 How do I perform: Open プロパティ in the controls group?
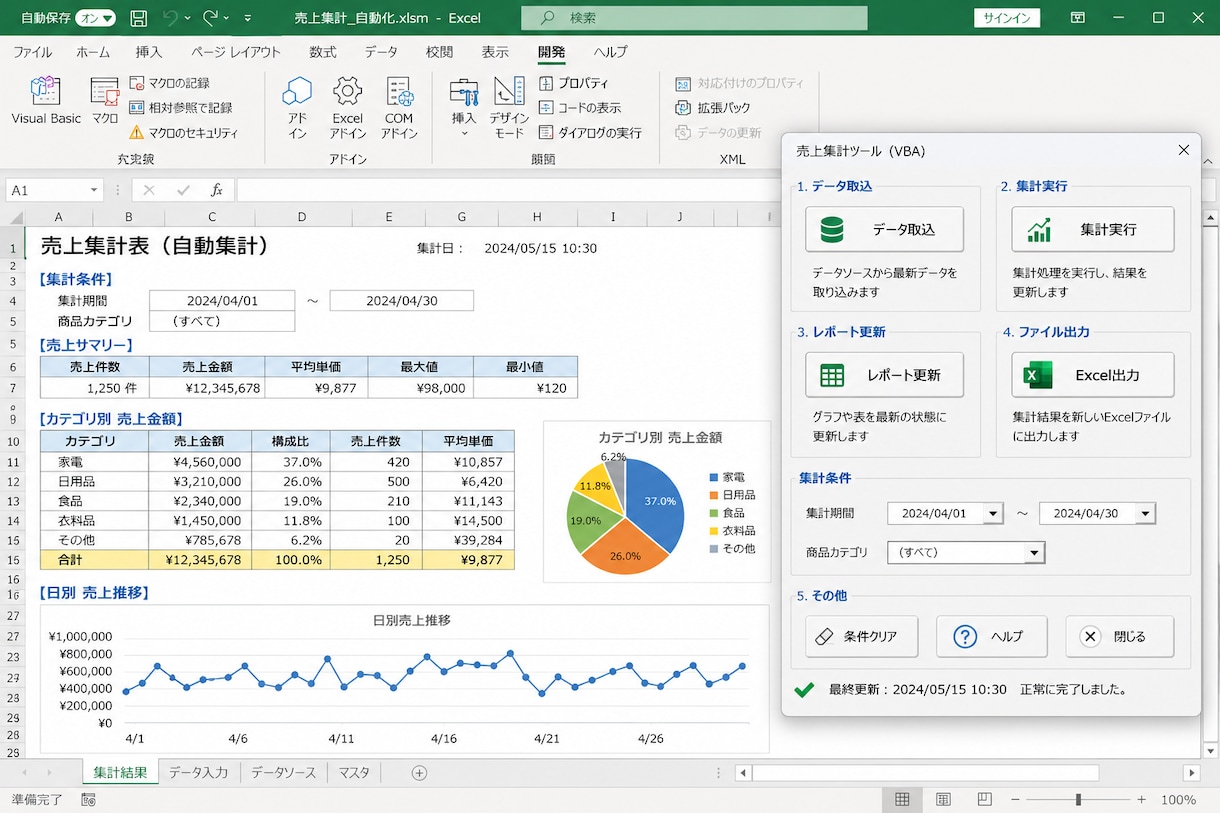pyautogui.click(x=573, y=83)
